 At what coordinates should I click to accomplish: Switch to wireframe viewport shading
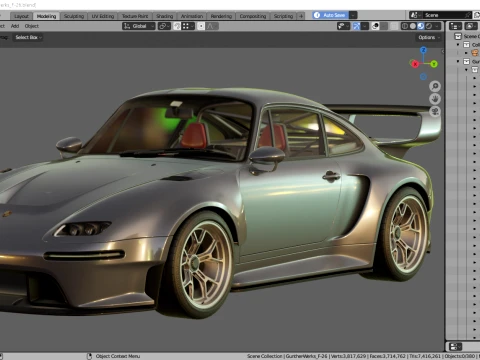pos(405,26)
